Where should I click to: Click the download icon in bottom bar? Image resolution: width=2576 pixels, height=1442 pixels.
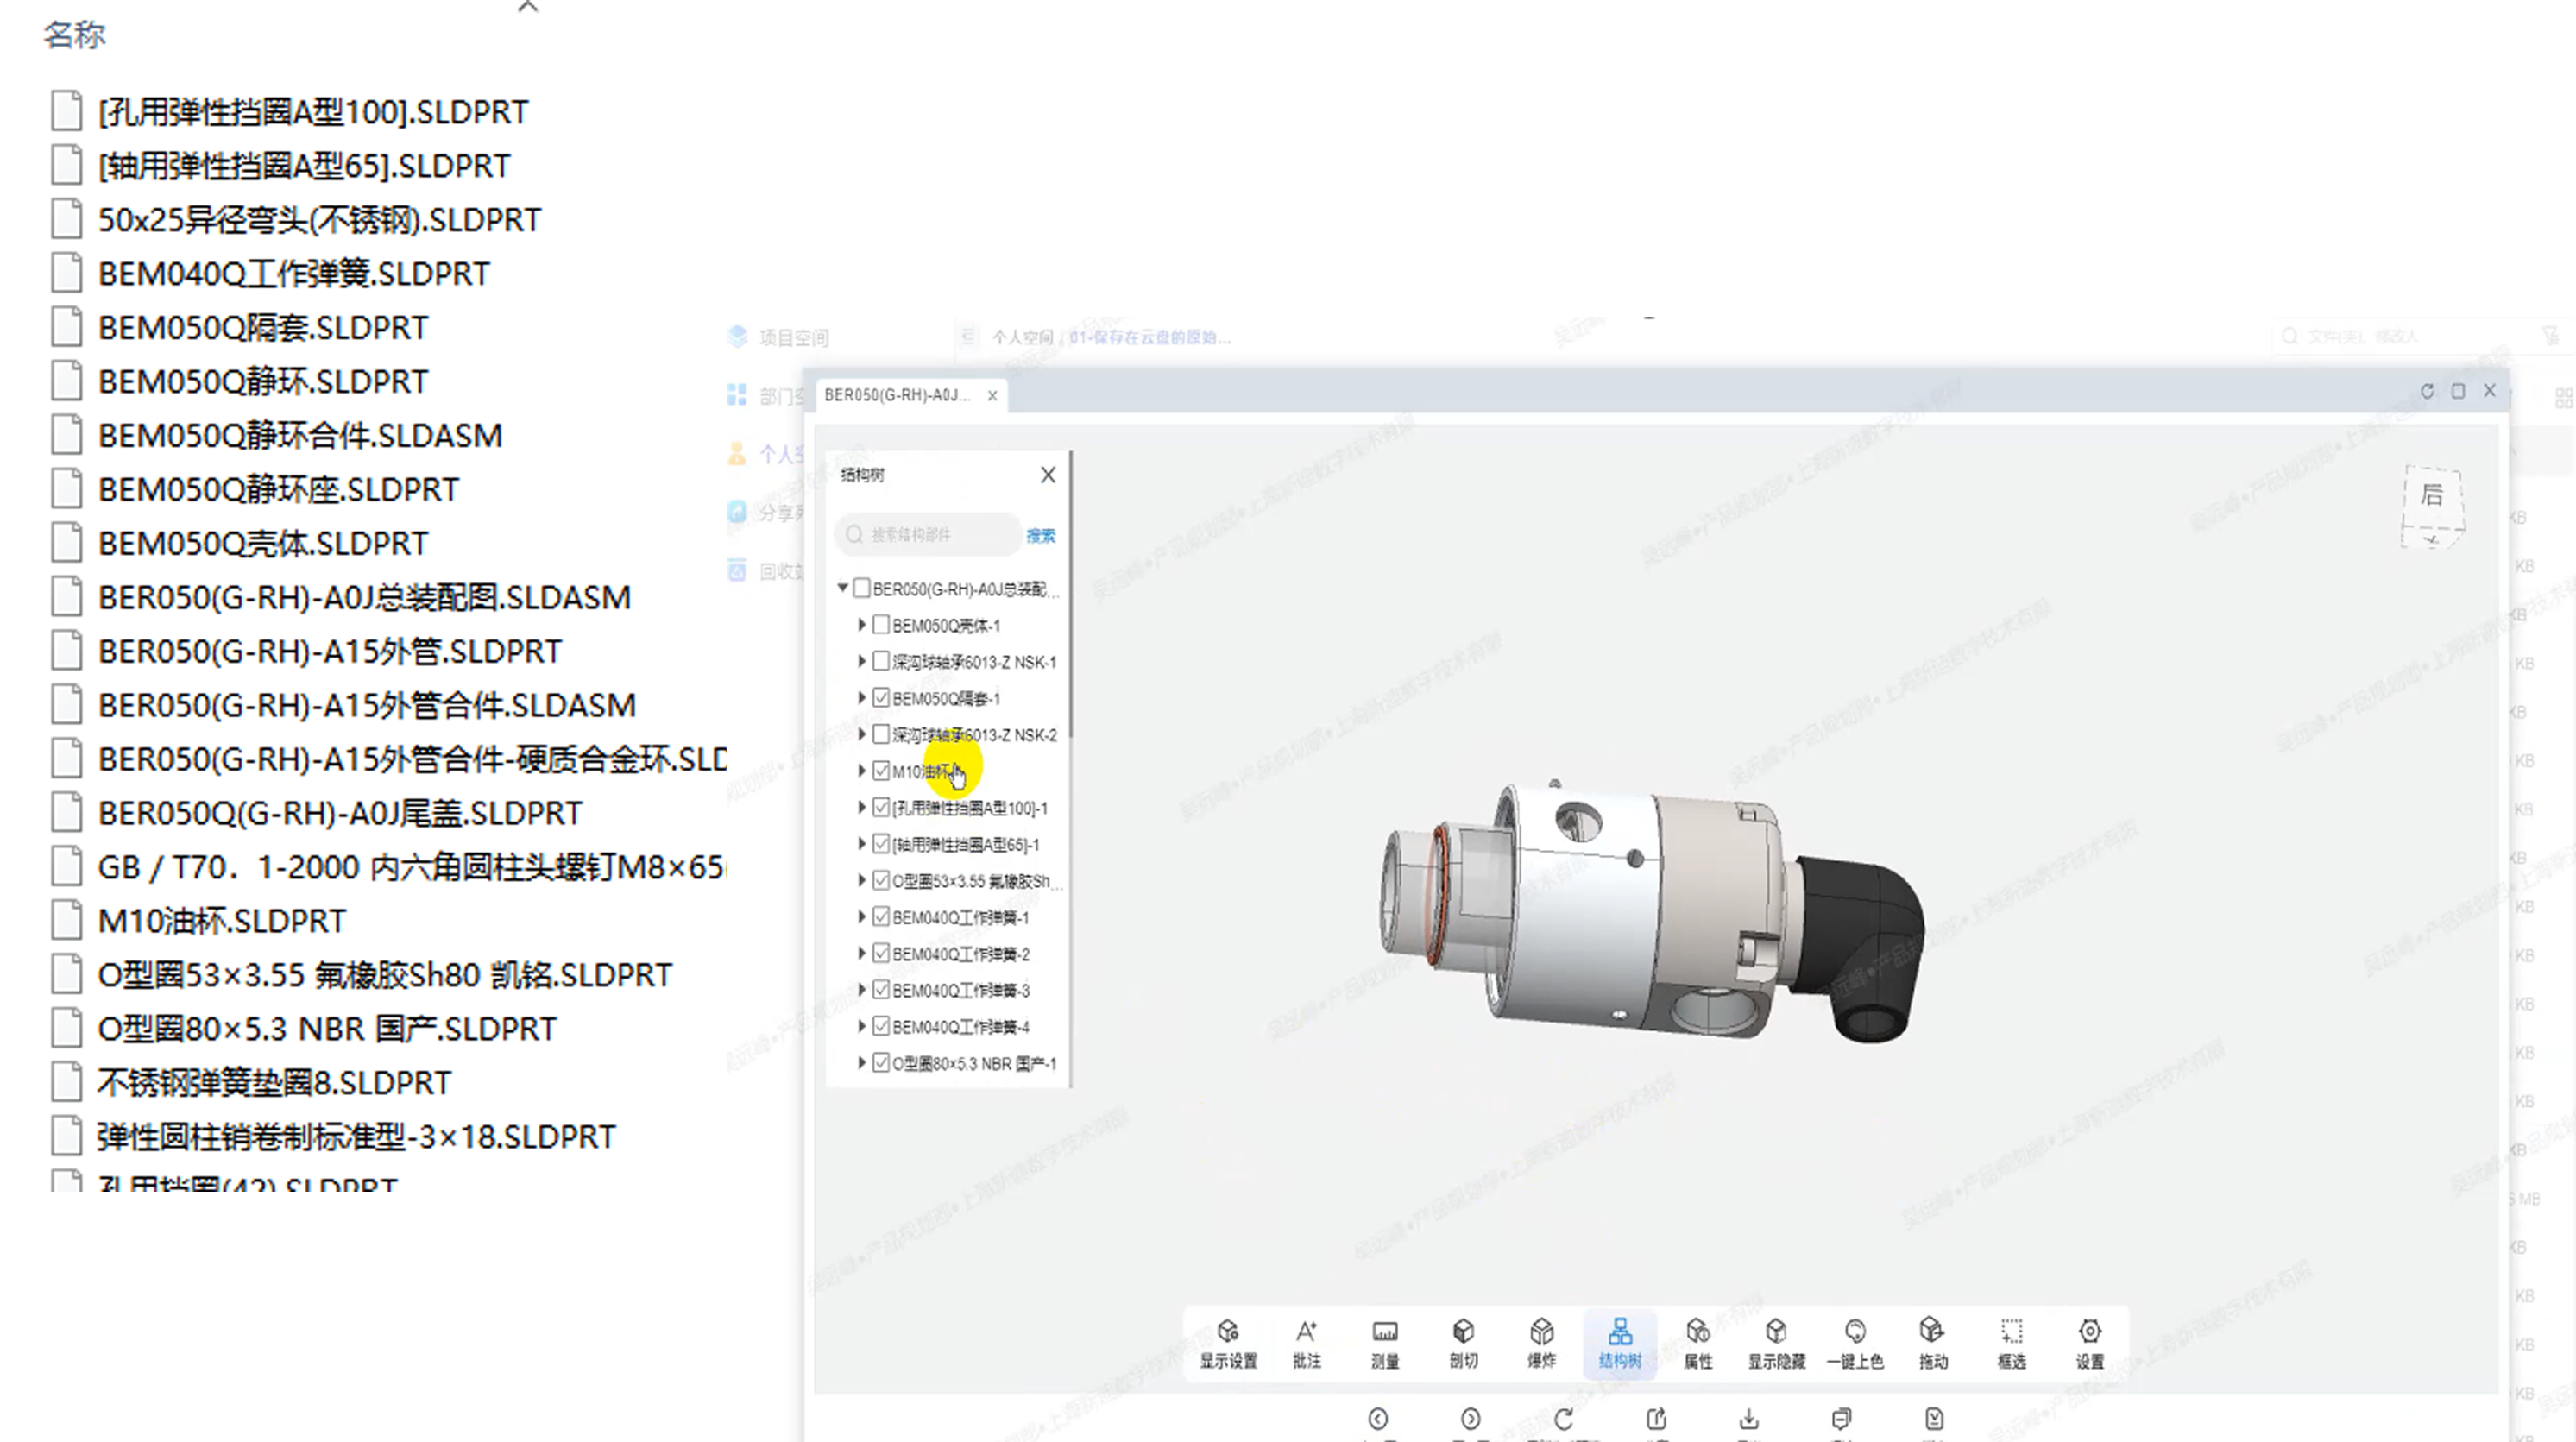click(1749, 1419)
